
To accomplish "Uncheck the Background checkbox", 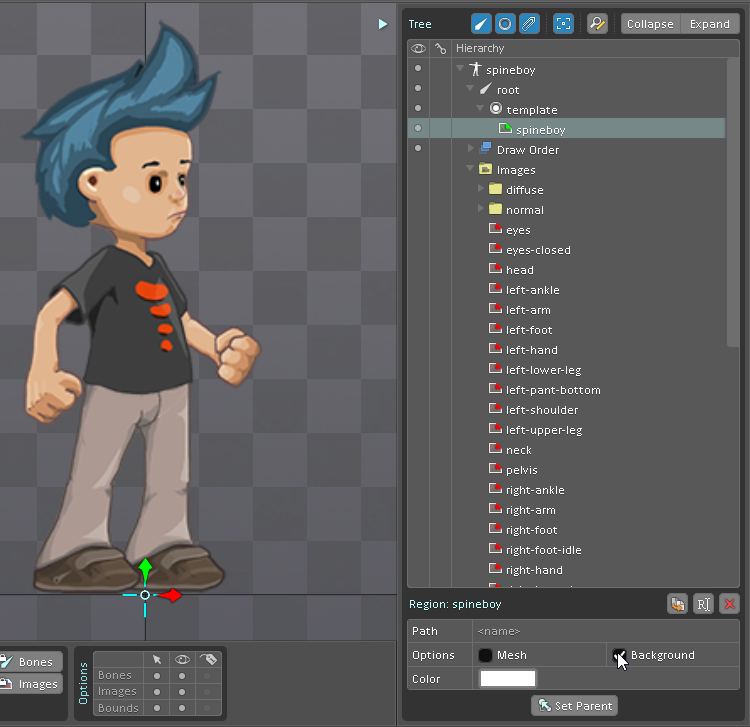I will click(619, 655).
